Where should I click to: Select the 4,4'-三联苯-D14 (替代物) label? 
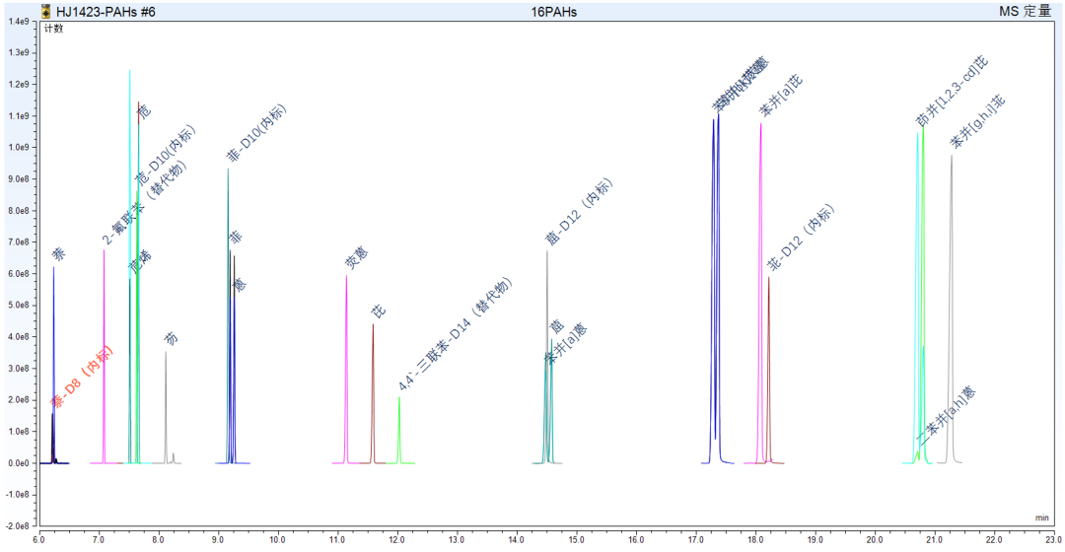(x=455, y=334)
